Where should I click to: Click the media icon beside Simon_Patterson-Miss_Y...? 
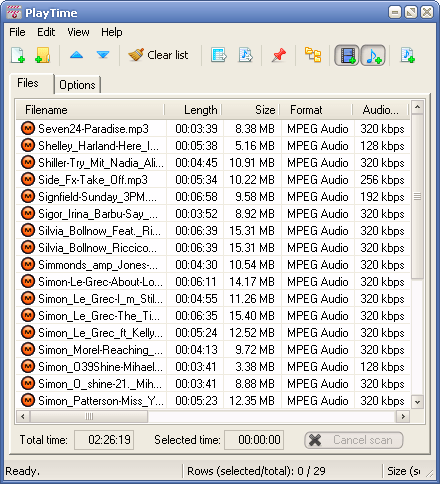coord(28,400)
